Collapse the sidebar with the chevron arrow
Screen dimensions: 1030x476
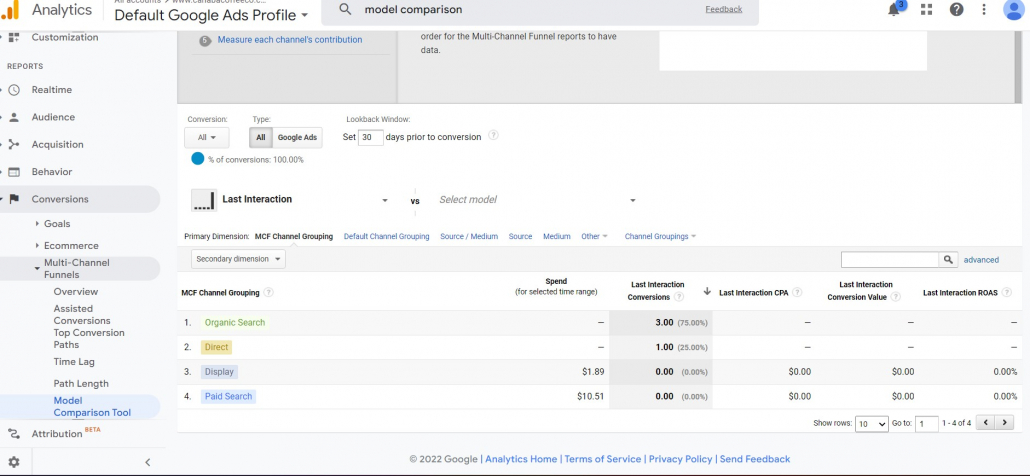tap(148, 462)
